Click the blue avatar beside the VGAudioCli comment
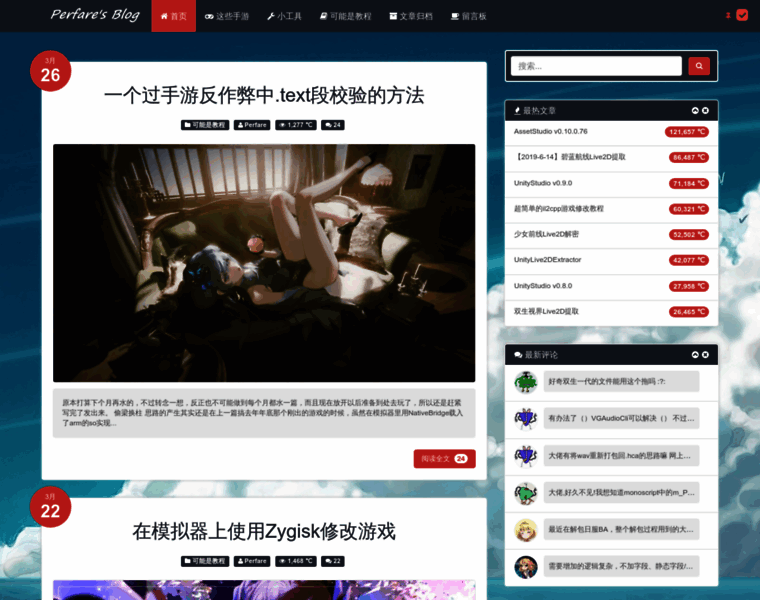The image size is (760, 600). click(x=526, y=419)
